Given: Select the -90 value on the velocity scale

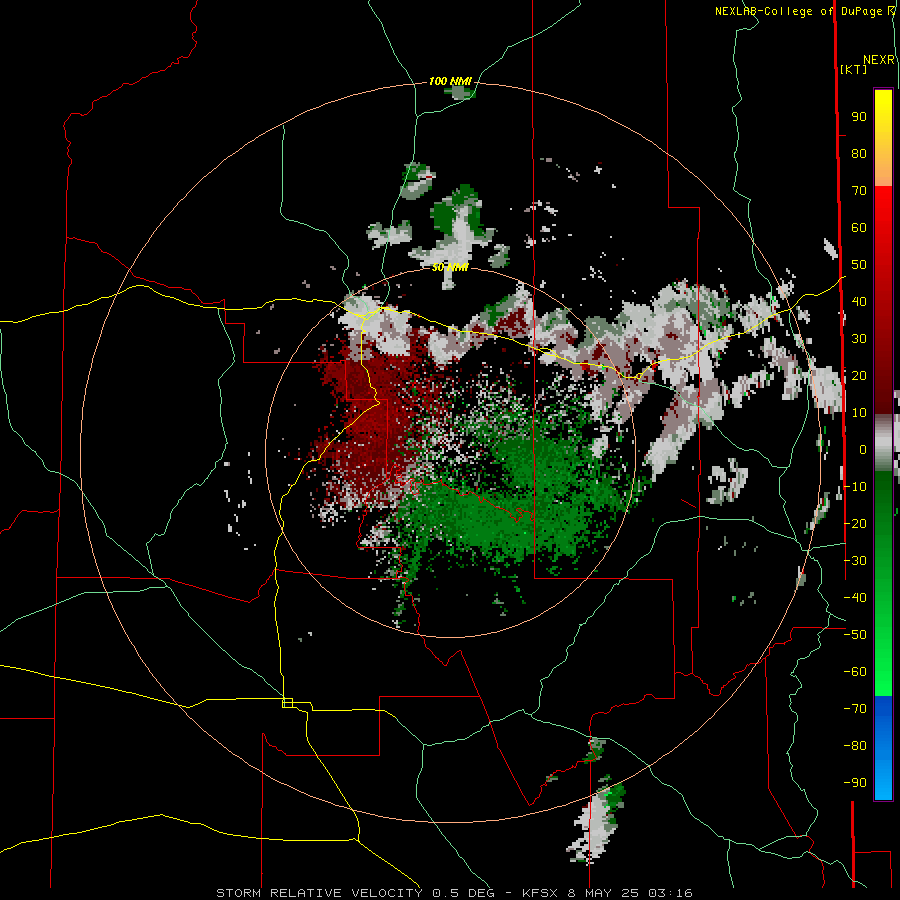Looking at the screenshot, I should 855,783.
